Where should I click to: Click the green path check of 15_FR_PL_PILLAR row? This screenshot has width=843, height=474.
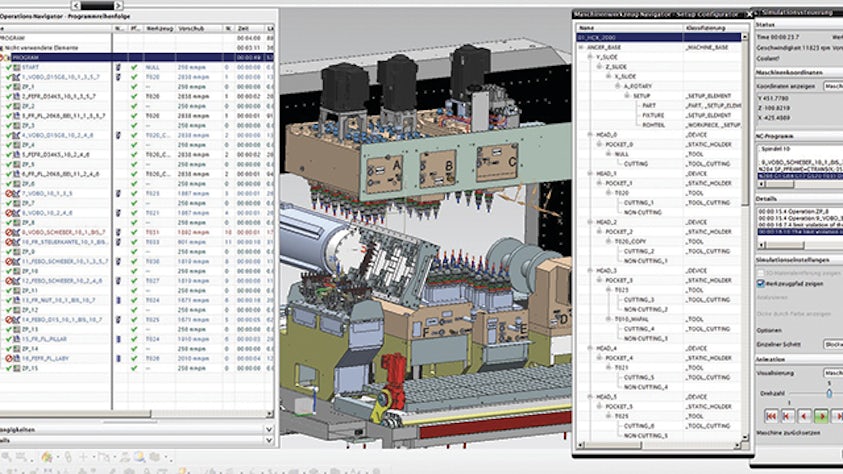134,339
